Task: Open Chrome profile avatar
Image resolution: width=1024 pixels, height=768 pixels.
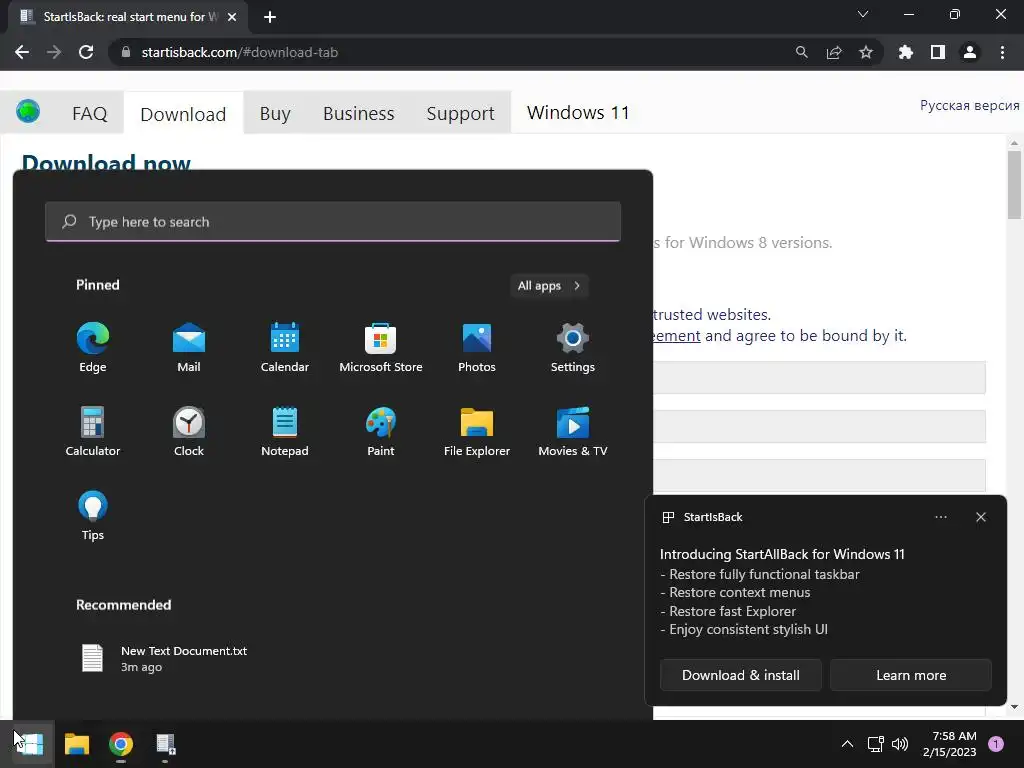Action: click(970, 52)
